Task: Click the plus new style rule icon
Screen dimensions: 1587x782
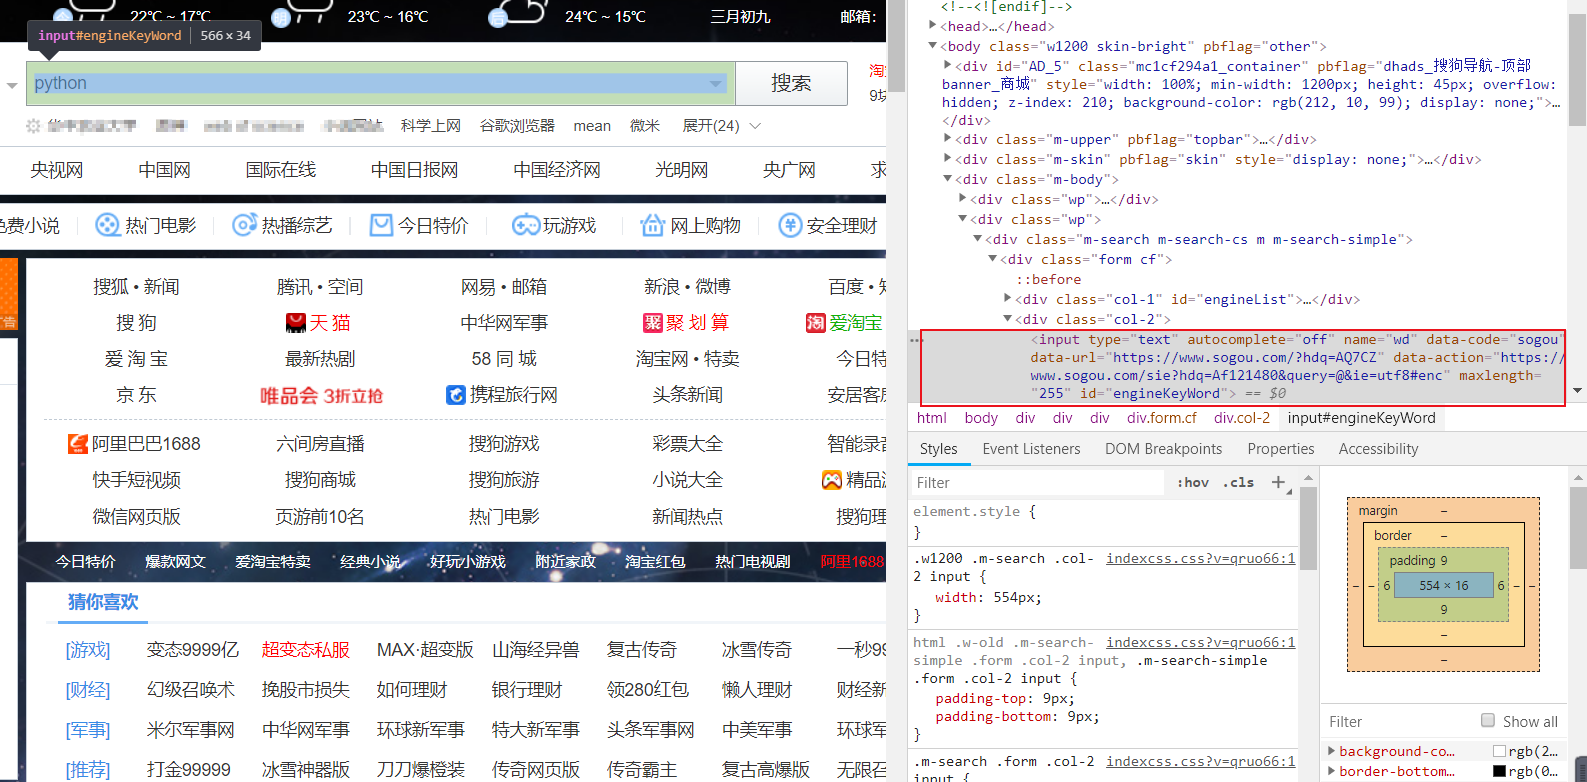Action: coord(1278,482)
